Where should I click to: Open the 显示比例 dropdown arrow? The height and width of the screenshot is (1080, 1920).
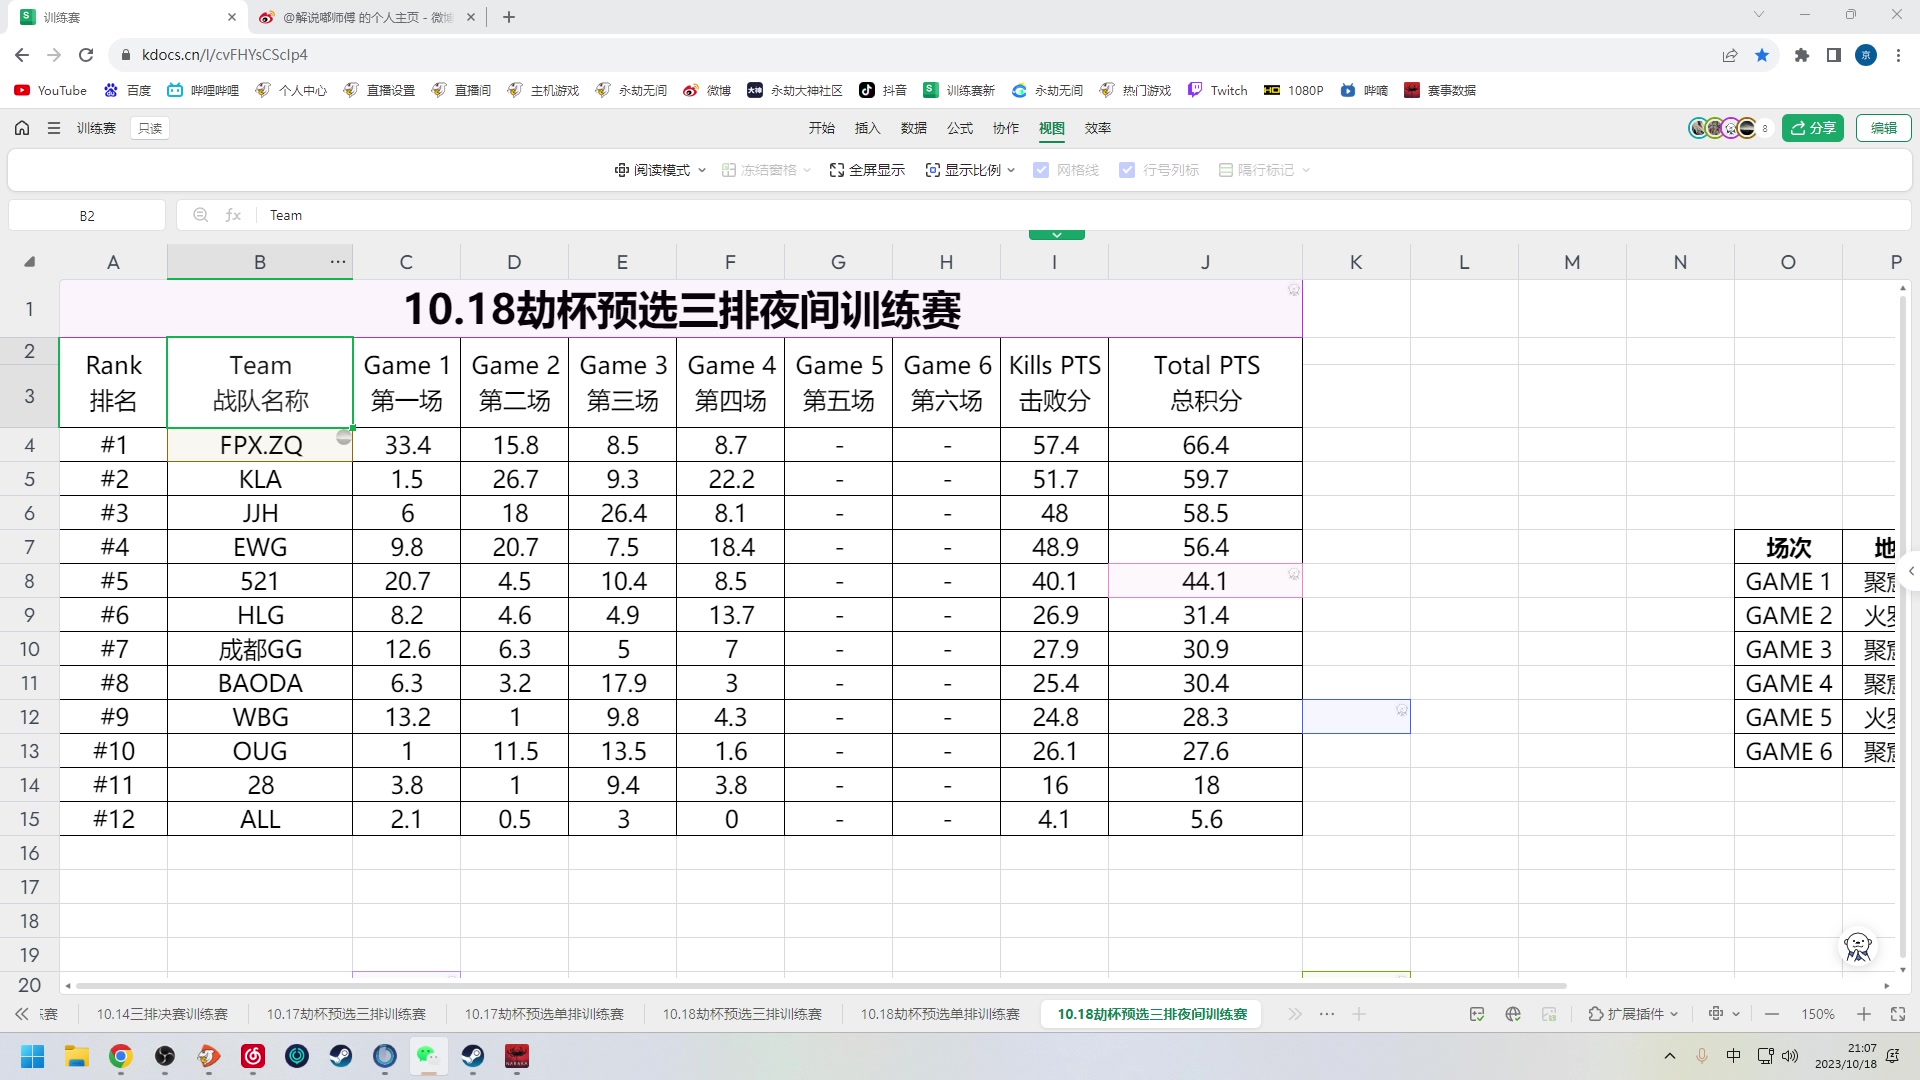tap(1013, 170)
